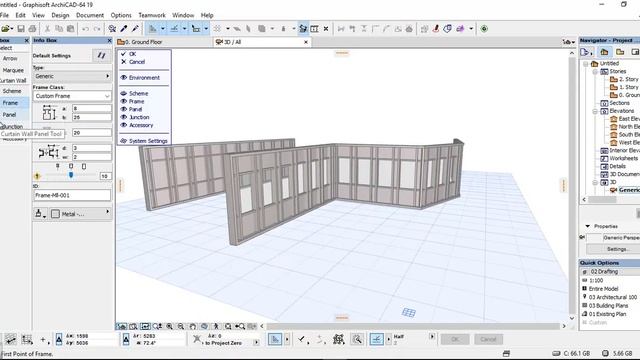640x360 pixels.
Task: Click Cancel in the curtain wall edit palette
Action: coord(137,62)
